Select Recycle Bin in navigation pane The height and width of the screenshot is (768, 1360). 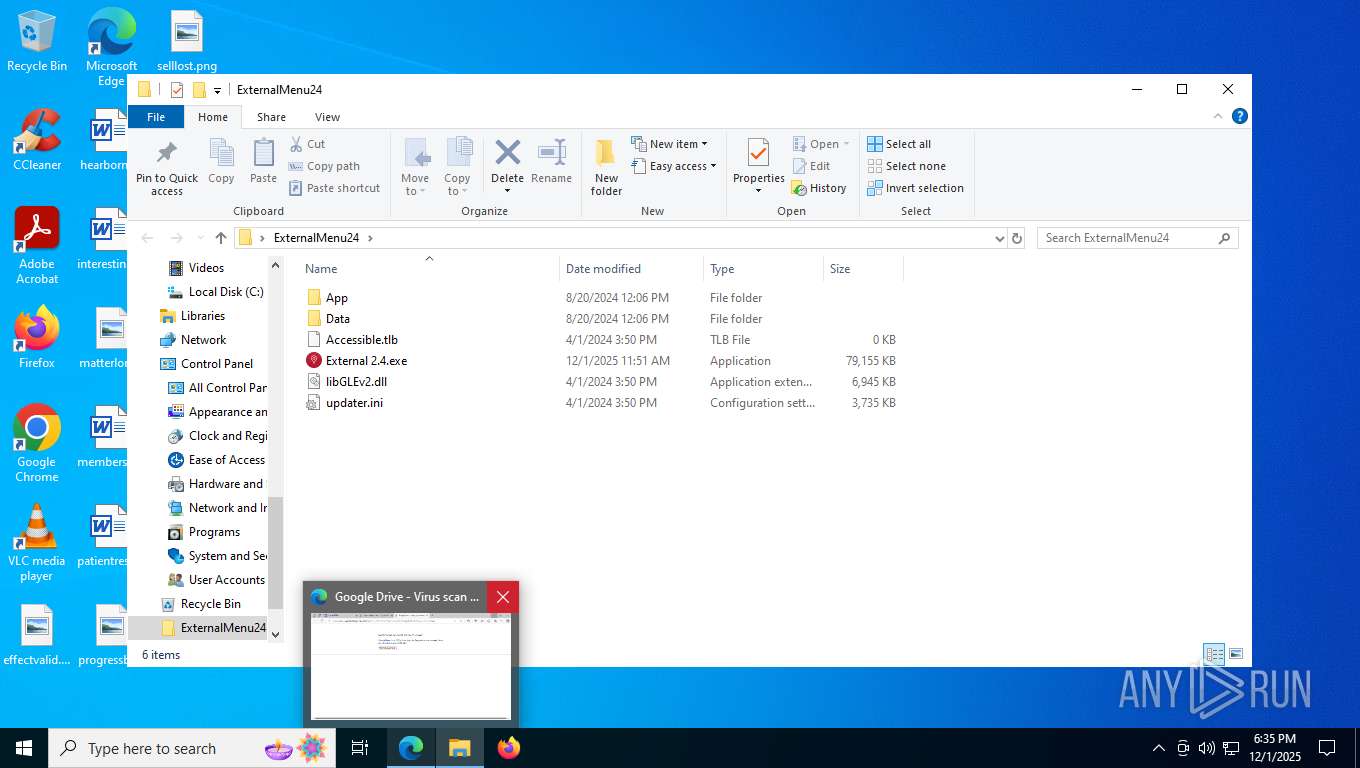tap(210, 604)
